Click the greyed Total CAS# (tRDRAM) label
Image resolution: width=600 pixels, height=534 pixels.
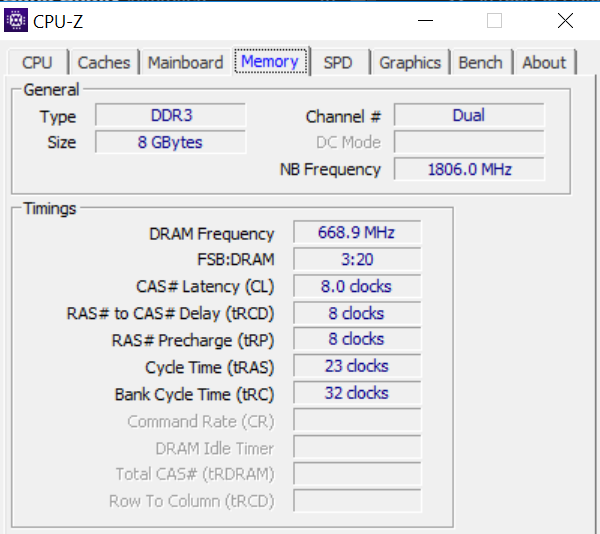tap(195, 474)
